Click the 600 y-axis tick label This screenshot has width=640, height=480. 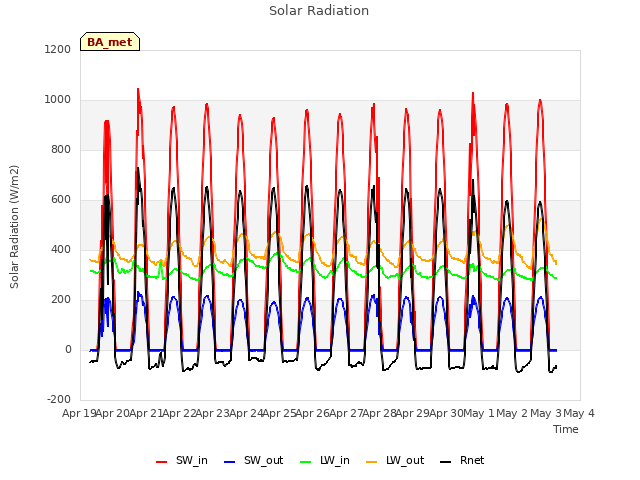point(61,200)
